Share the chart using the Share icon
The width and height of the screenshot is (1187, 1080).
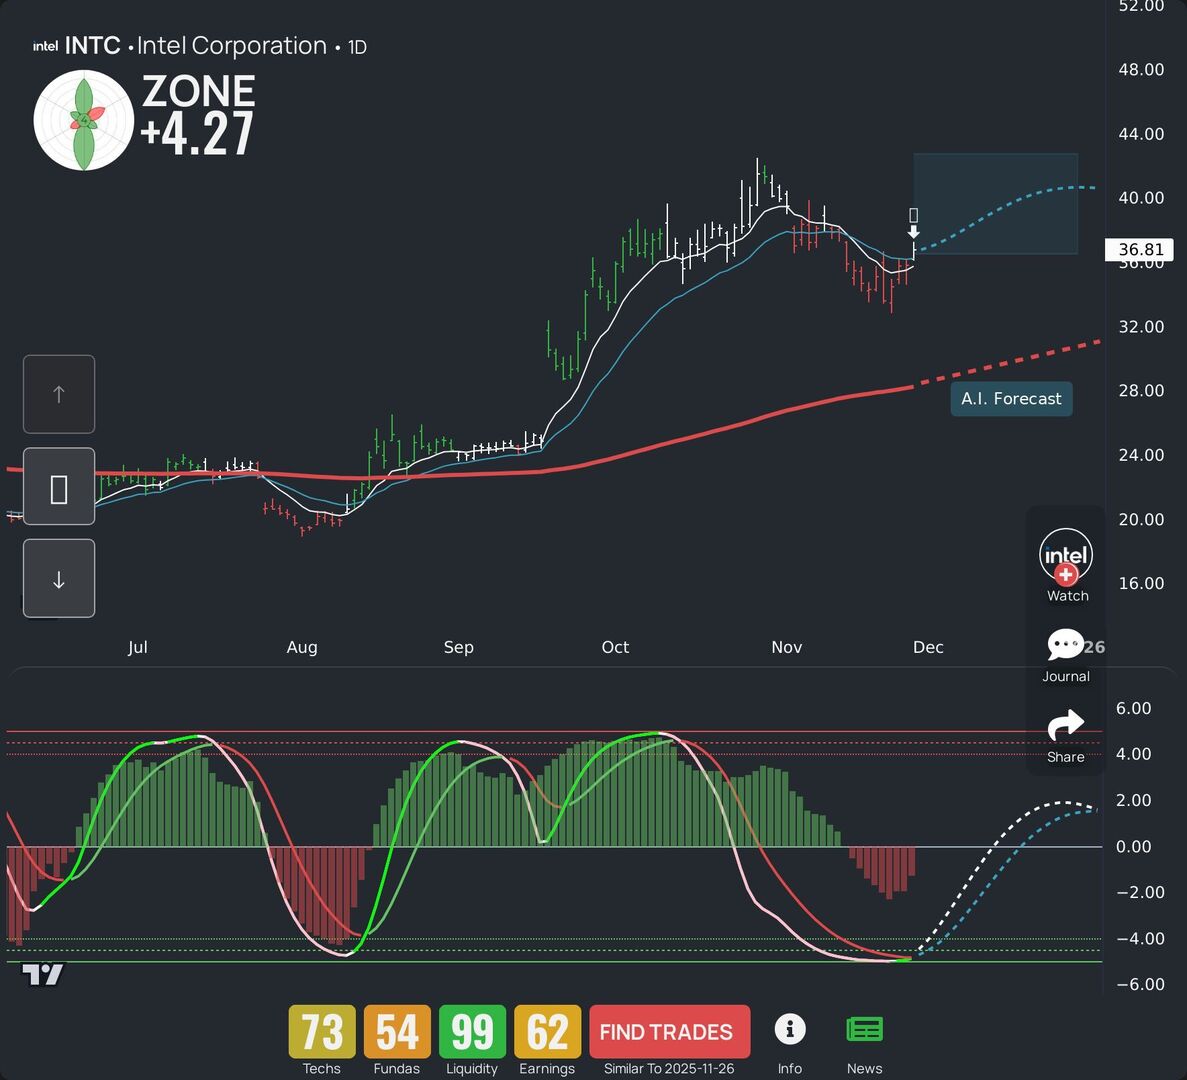(x=1065, y=725)
